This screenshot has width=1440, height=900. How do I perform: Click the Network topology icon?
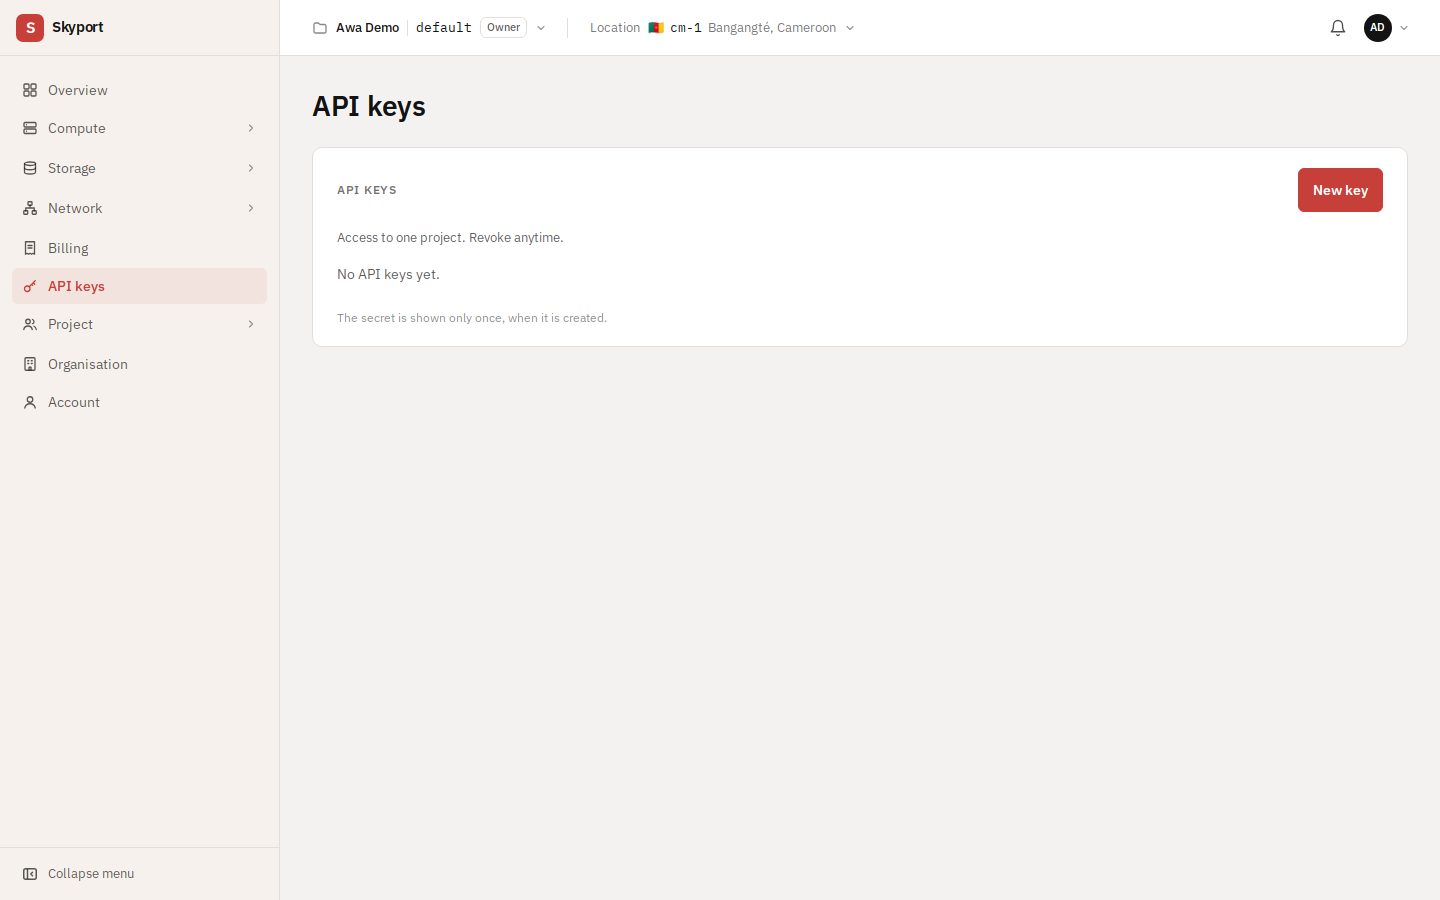[30, 208]
